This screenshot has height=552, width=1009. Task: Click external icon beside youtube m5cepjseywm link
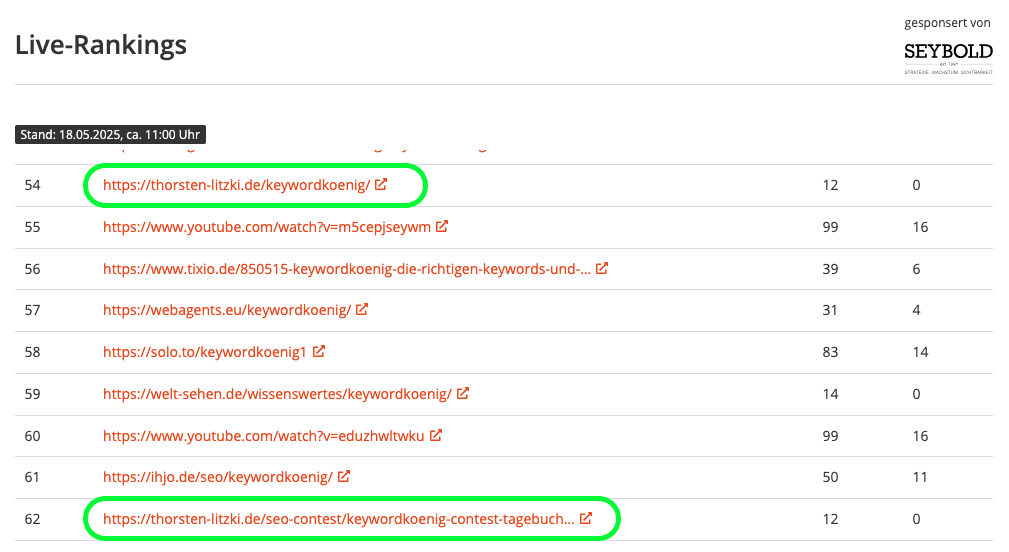pyautogui.click(x=441, y=226)
